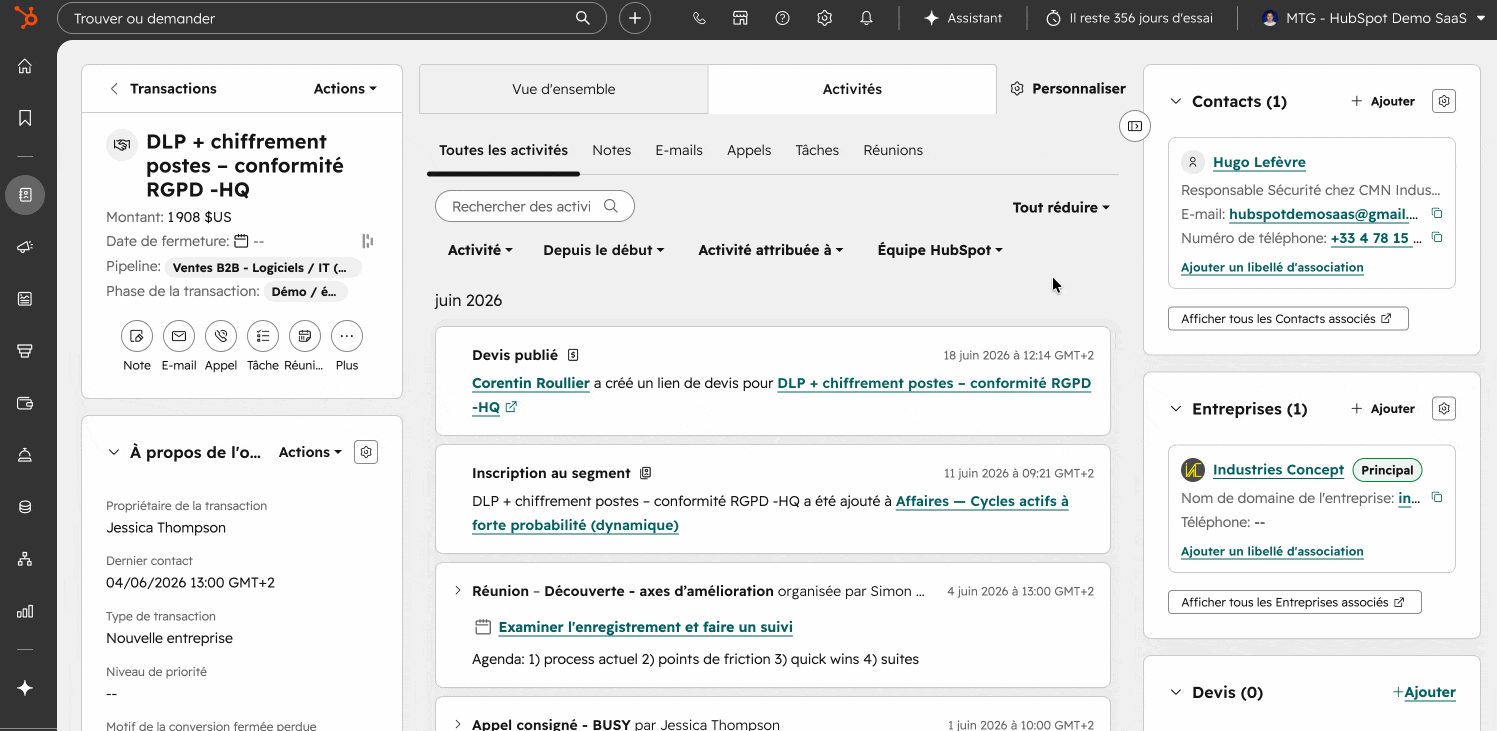Open Entreprises card settings gear
This screenshot has width=1497, height=731.
[x=1444, y=409]
